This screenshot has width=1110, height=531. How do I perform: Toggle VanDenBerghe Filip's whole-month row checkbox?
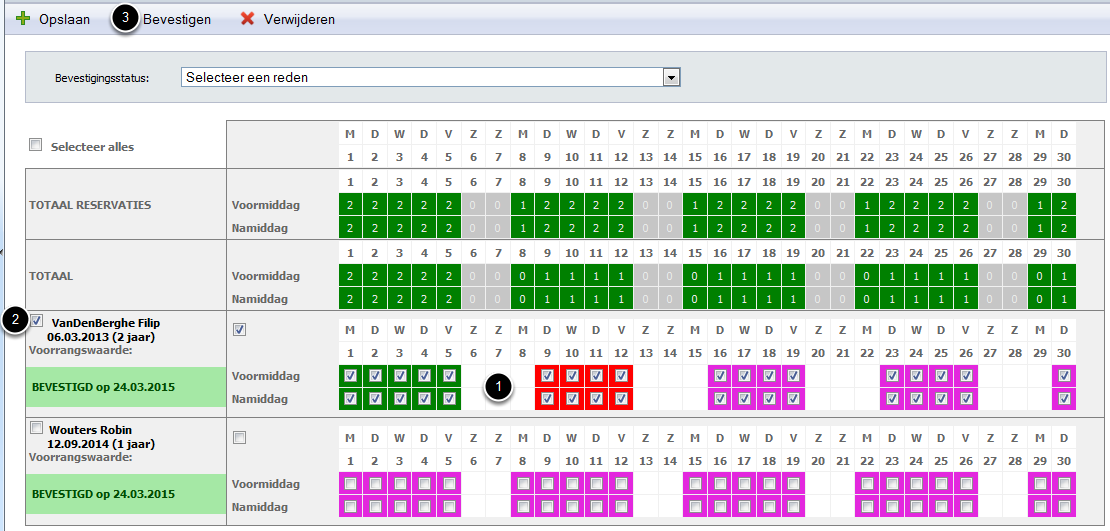(240, 329)
